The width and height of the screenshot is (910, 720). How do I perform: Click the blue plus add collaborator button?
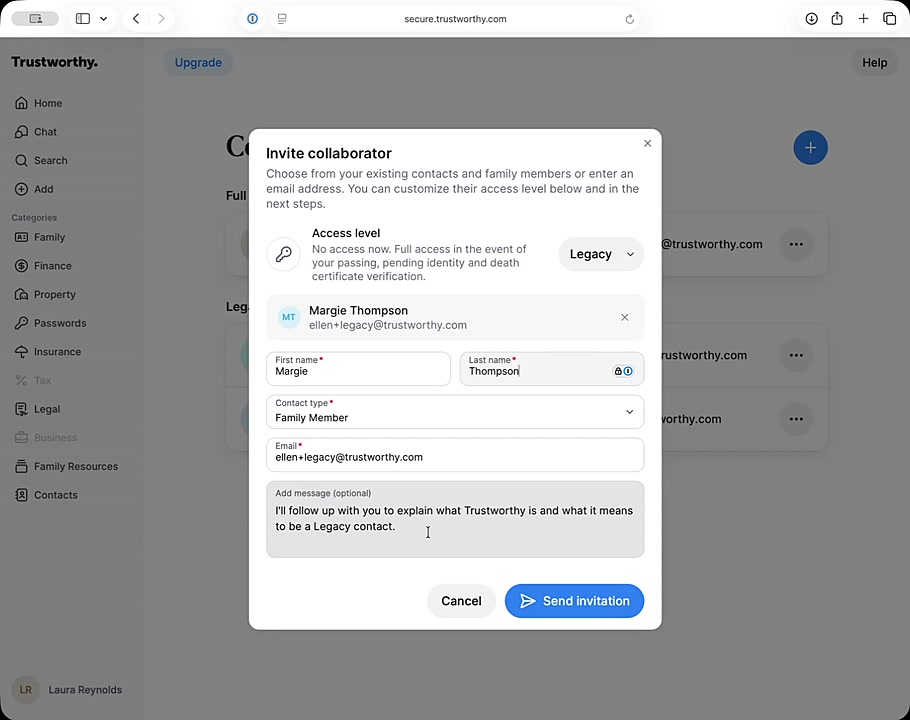click(810, 147)
